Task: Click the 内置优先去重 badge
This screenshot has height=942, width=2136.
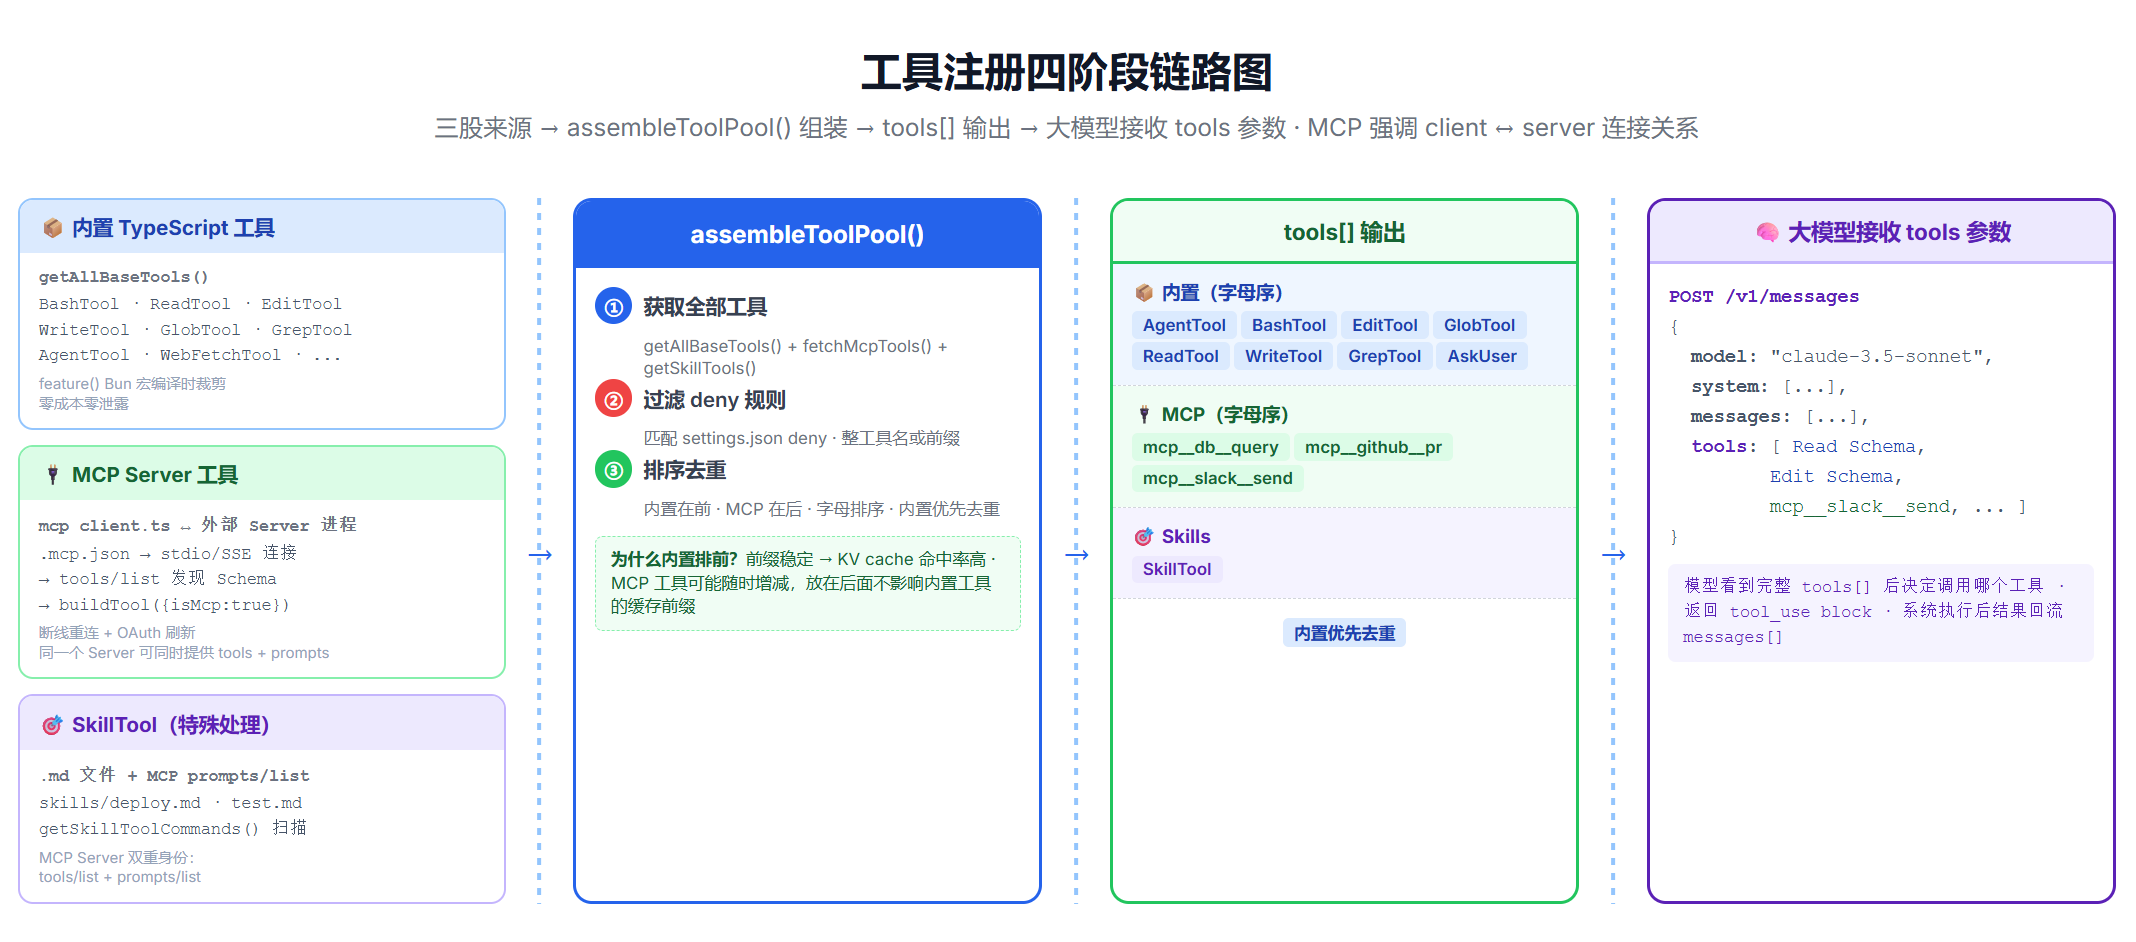Action: click(1344, 633)
